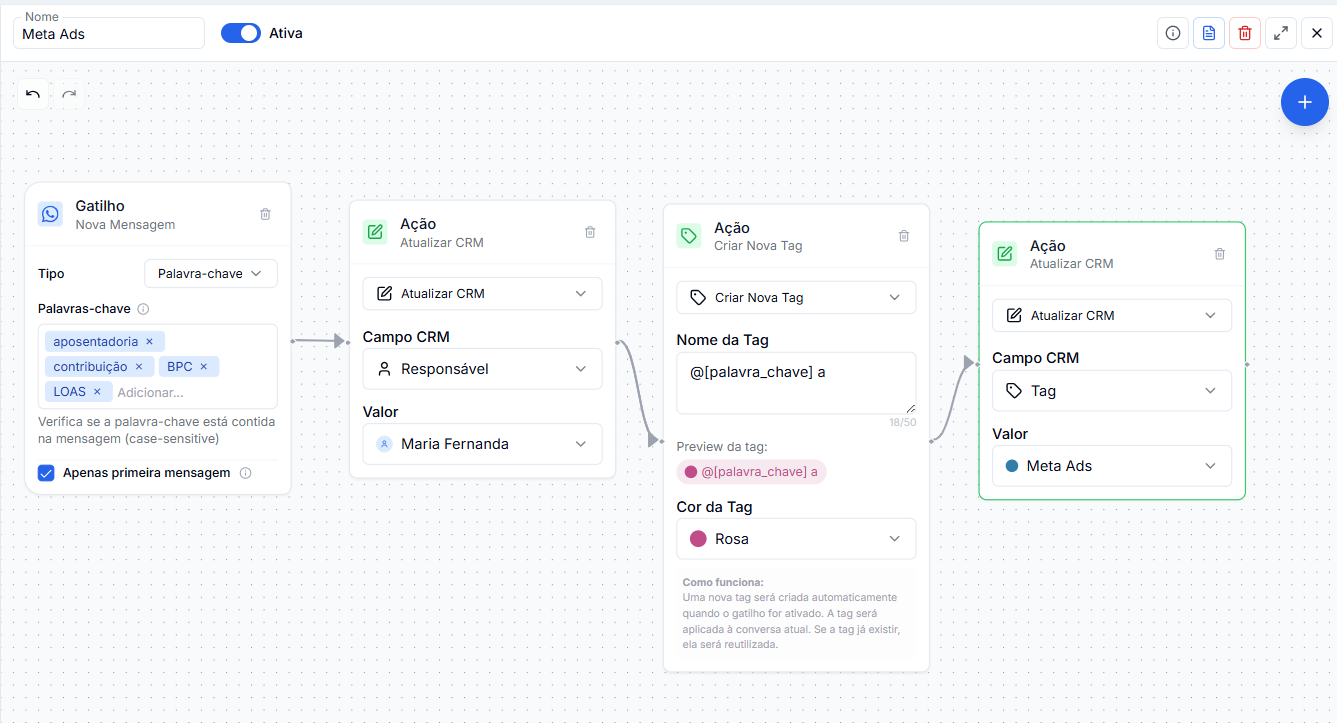Click the Rosa pink color swatch

pyautogui.click(x=698, y=538)
